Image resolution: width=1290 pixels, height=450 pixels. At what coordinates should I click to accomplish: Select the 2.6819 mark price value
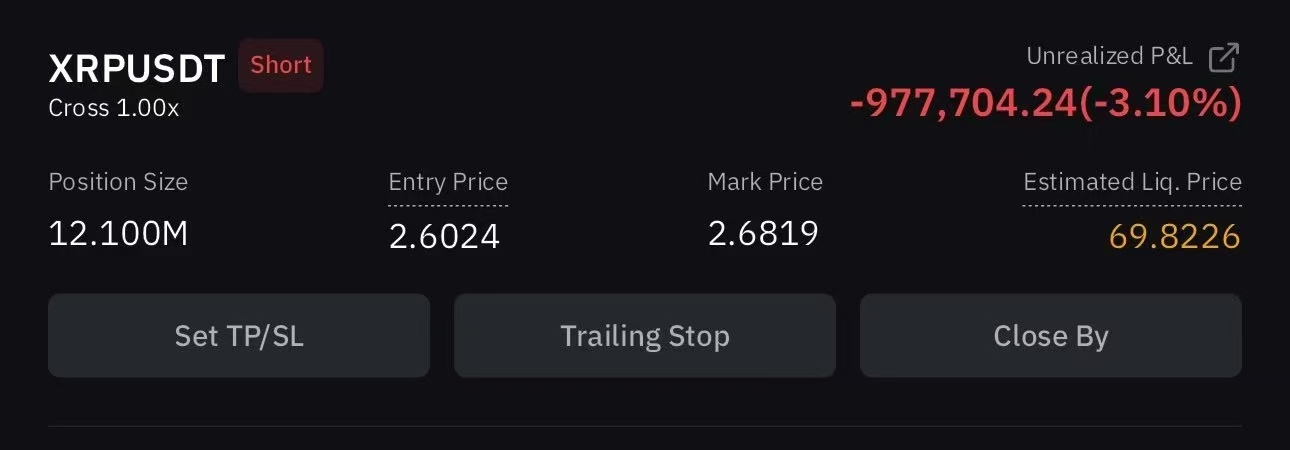click(x=763, y=233)
